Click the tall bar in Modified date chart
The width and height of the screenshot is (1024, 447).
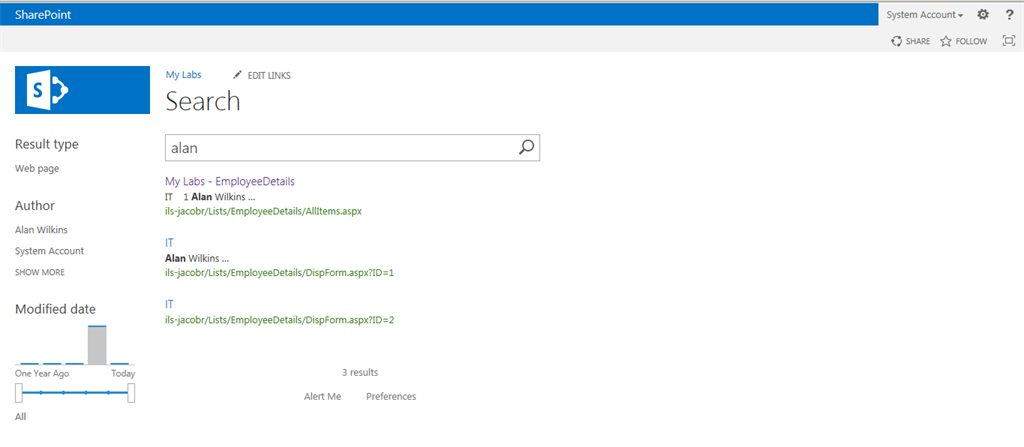(x=97, y=344)
